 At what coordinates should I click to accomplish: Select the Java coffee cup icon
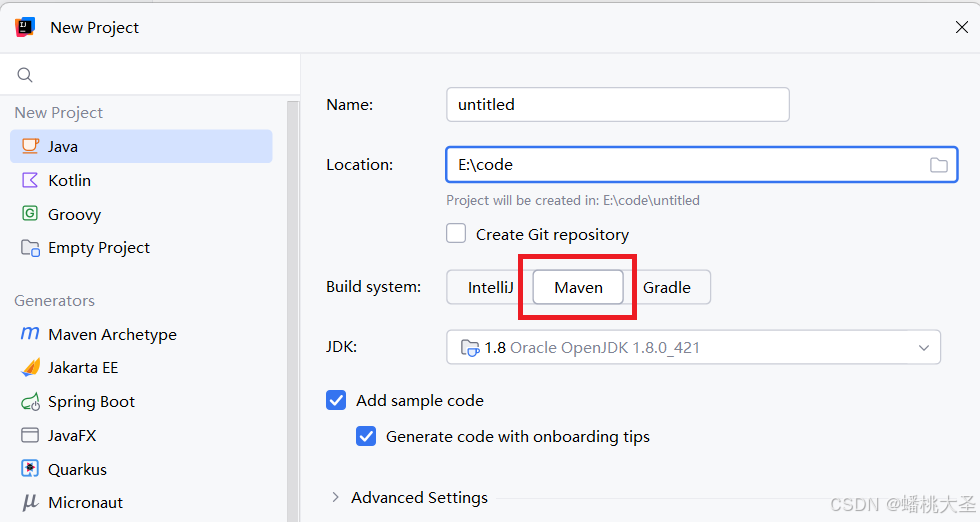tap(30, 146)
